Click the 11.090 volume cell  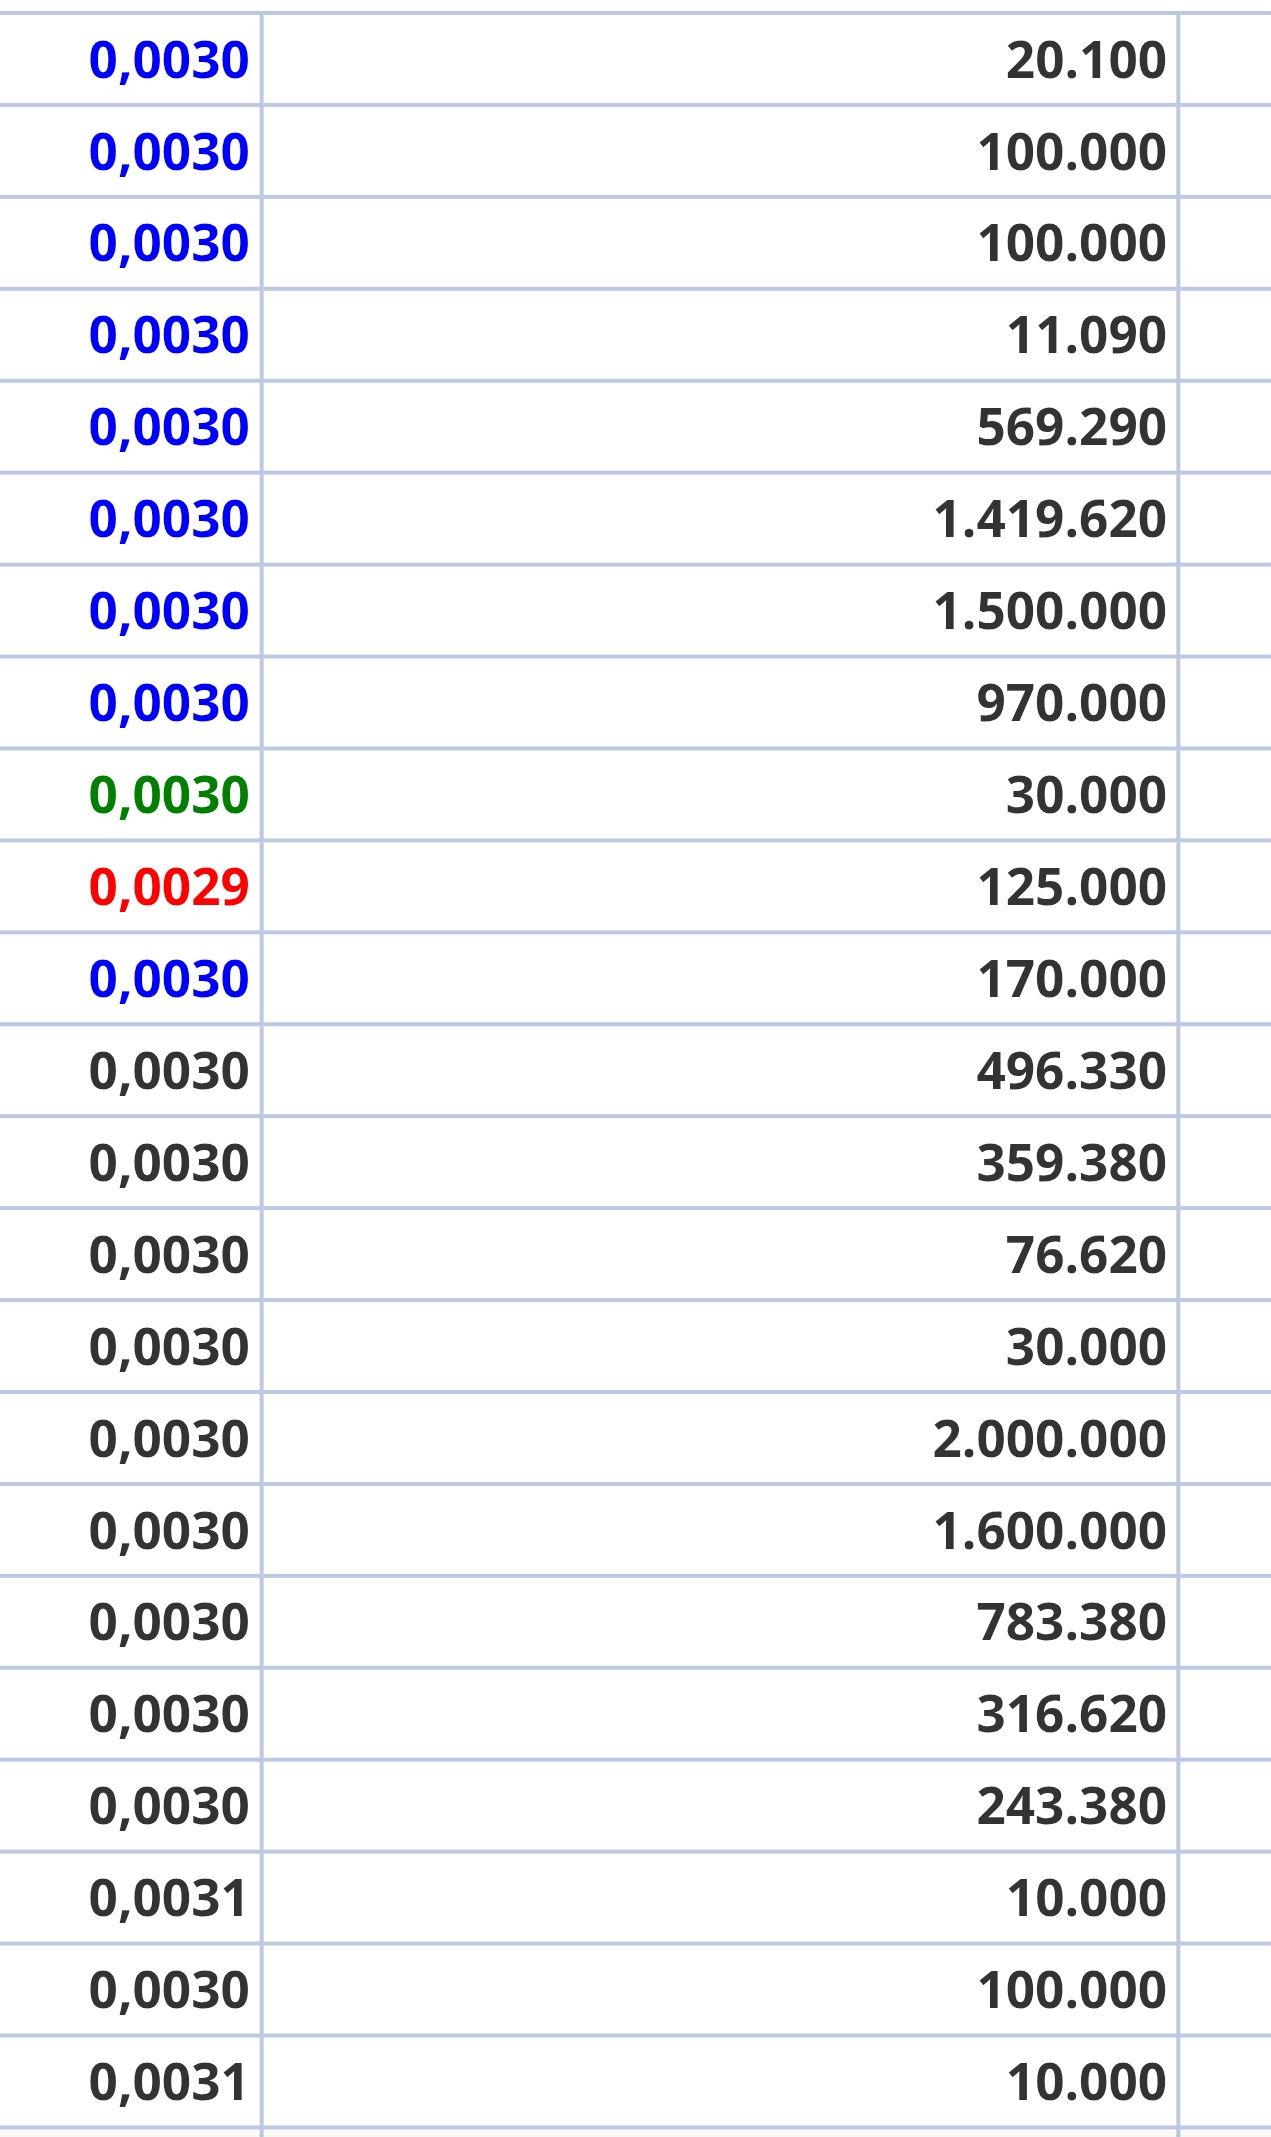[1086, 335]
